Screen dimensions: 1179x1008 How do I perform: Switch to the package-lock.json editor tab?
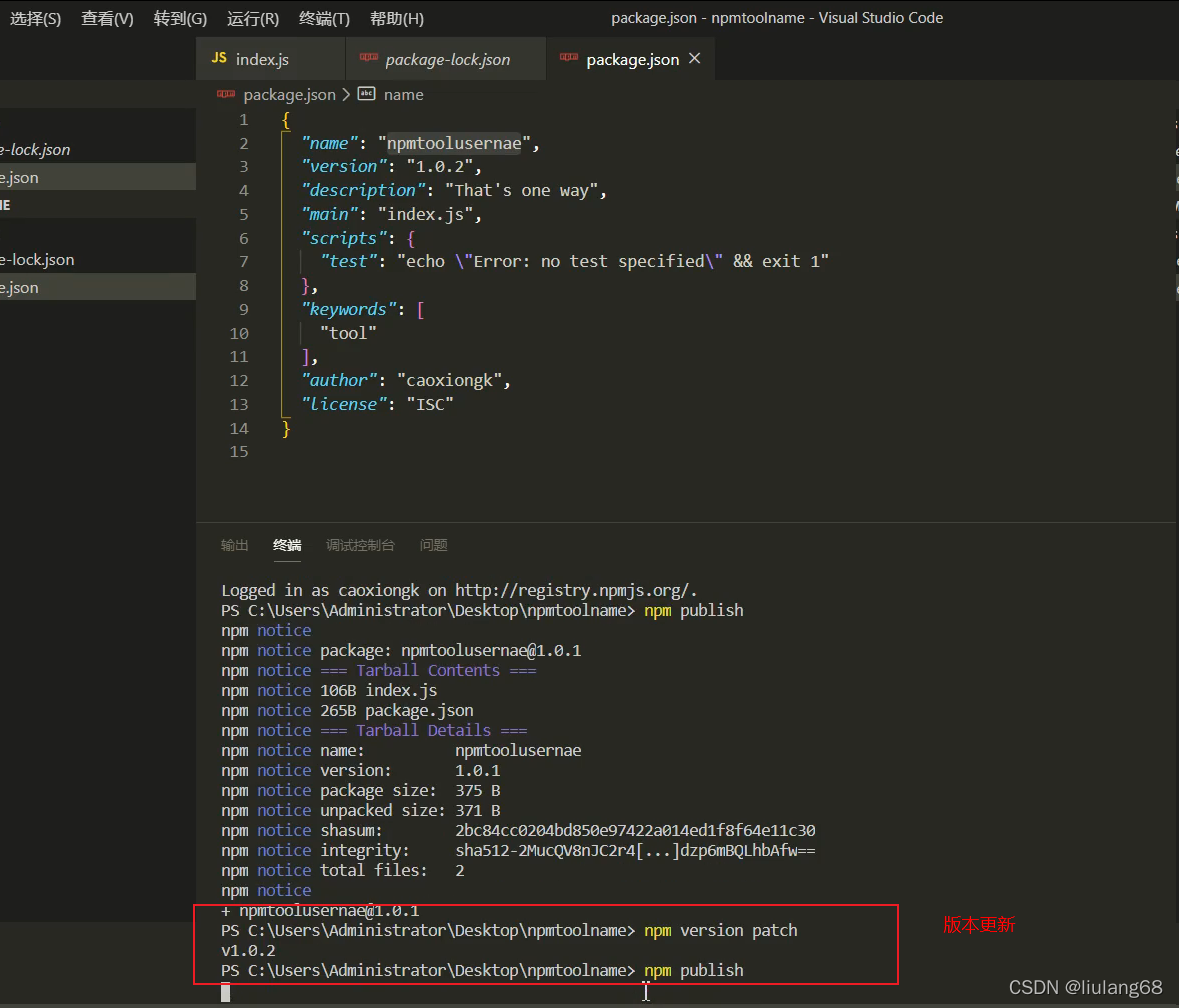(x=446, y=59)
